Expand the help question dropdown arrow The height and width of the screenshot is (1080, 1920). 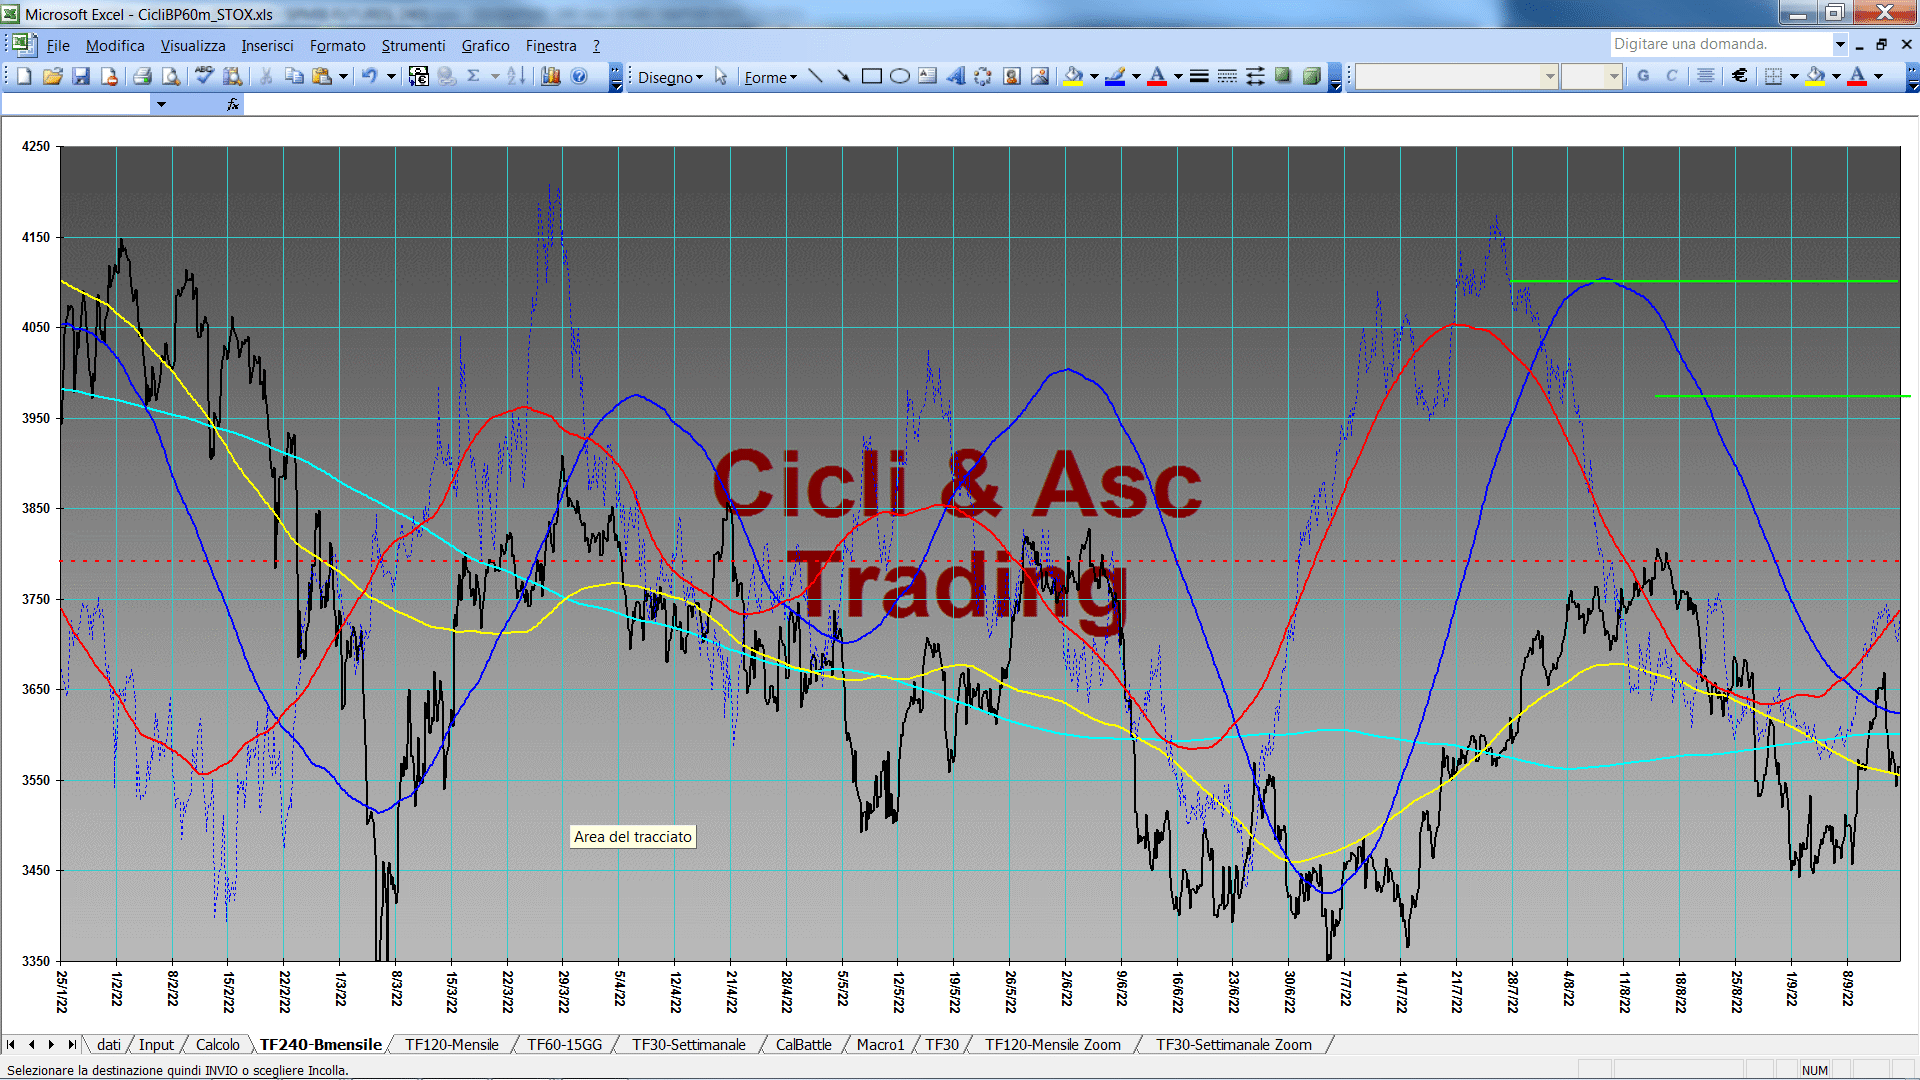click(1839, 44)
